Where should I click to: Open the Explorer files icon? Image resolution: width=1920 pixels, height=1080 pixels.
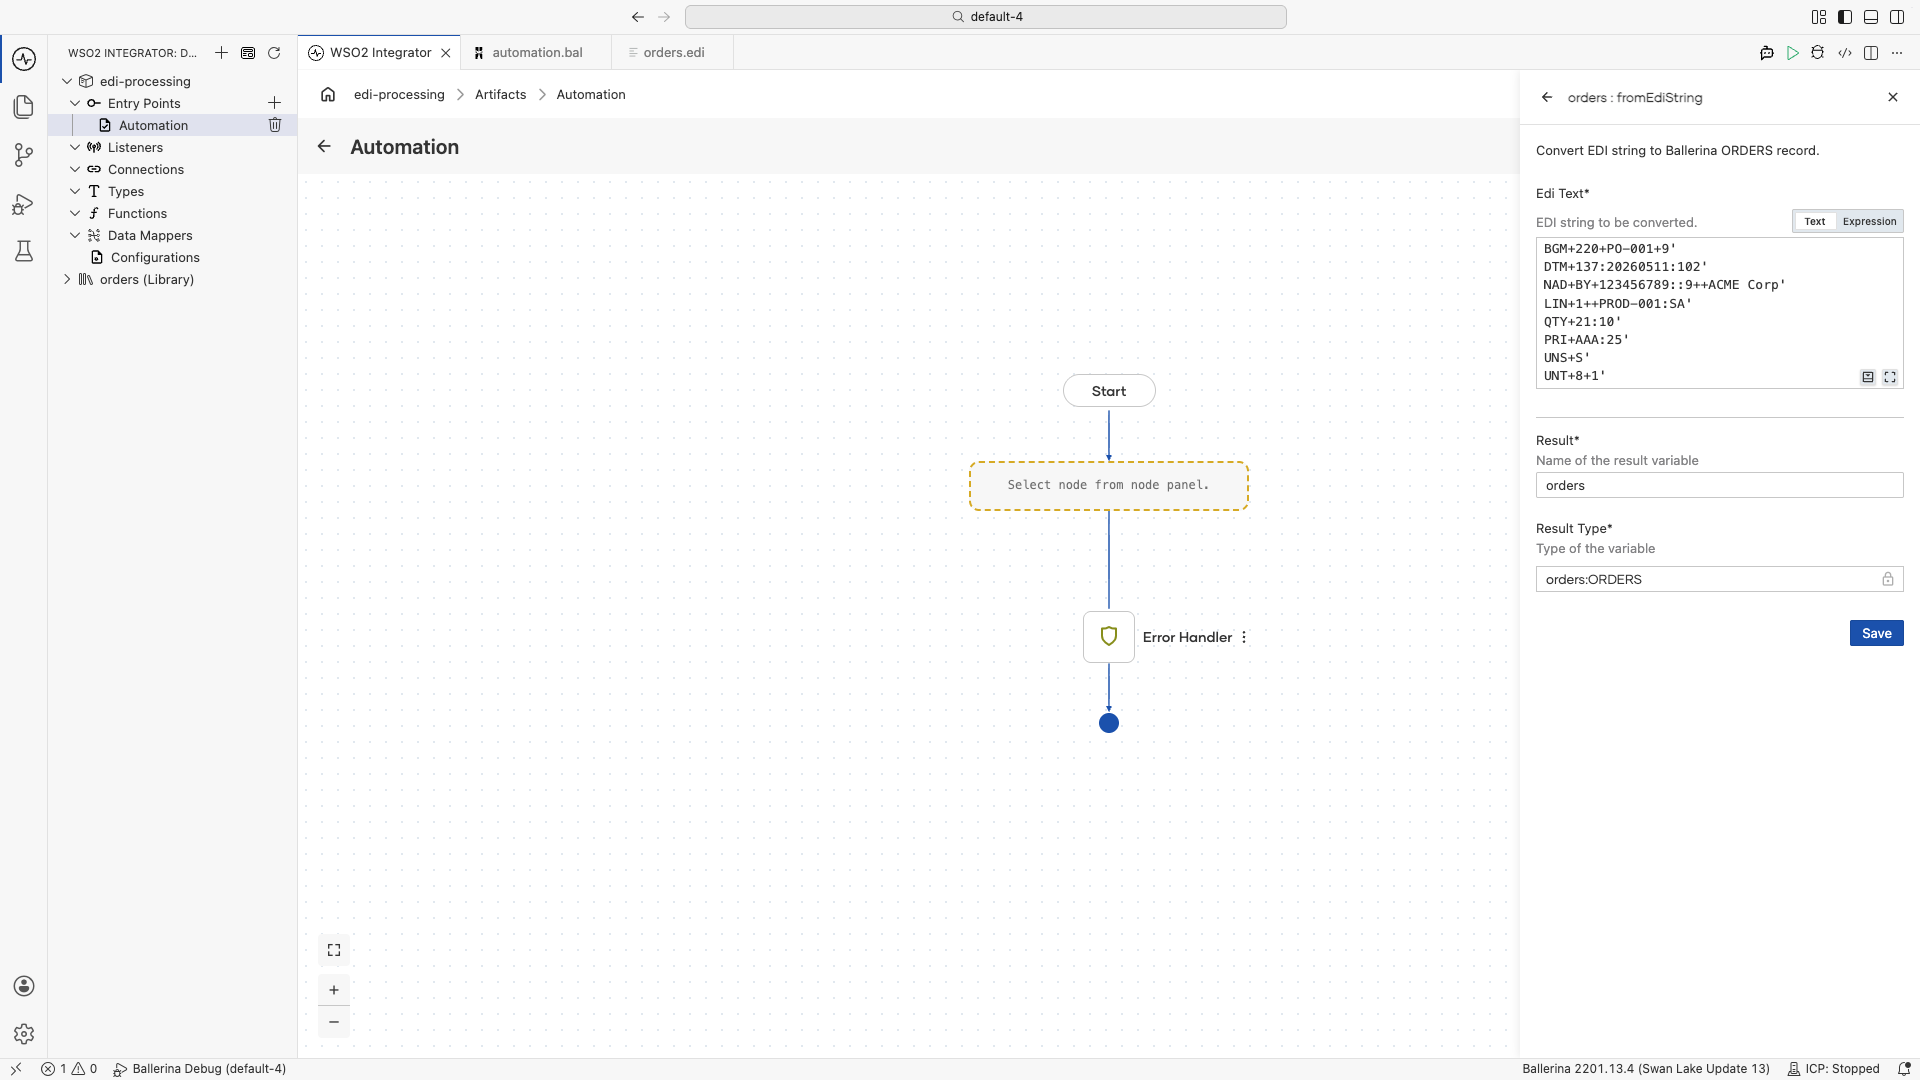pyautogui.click(x=24, y=107)
